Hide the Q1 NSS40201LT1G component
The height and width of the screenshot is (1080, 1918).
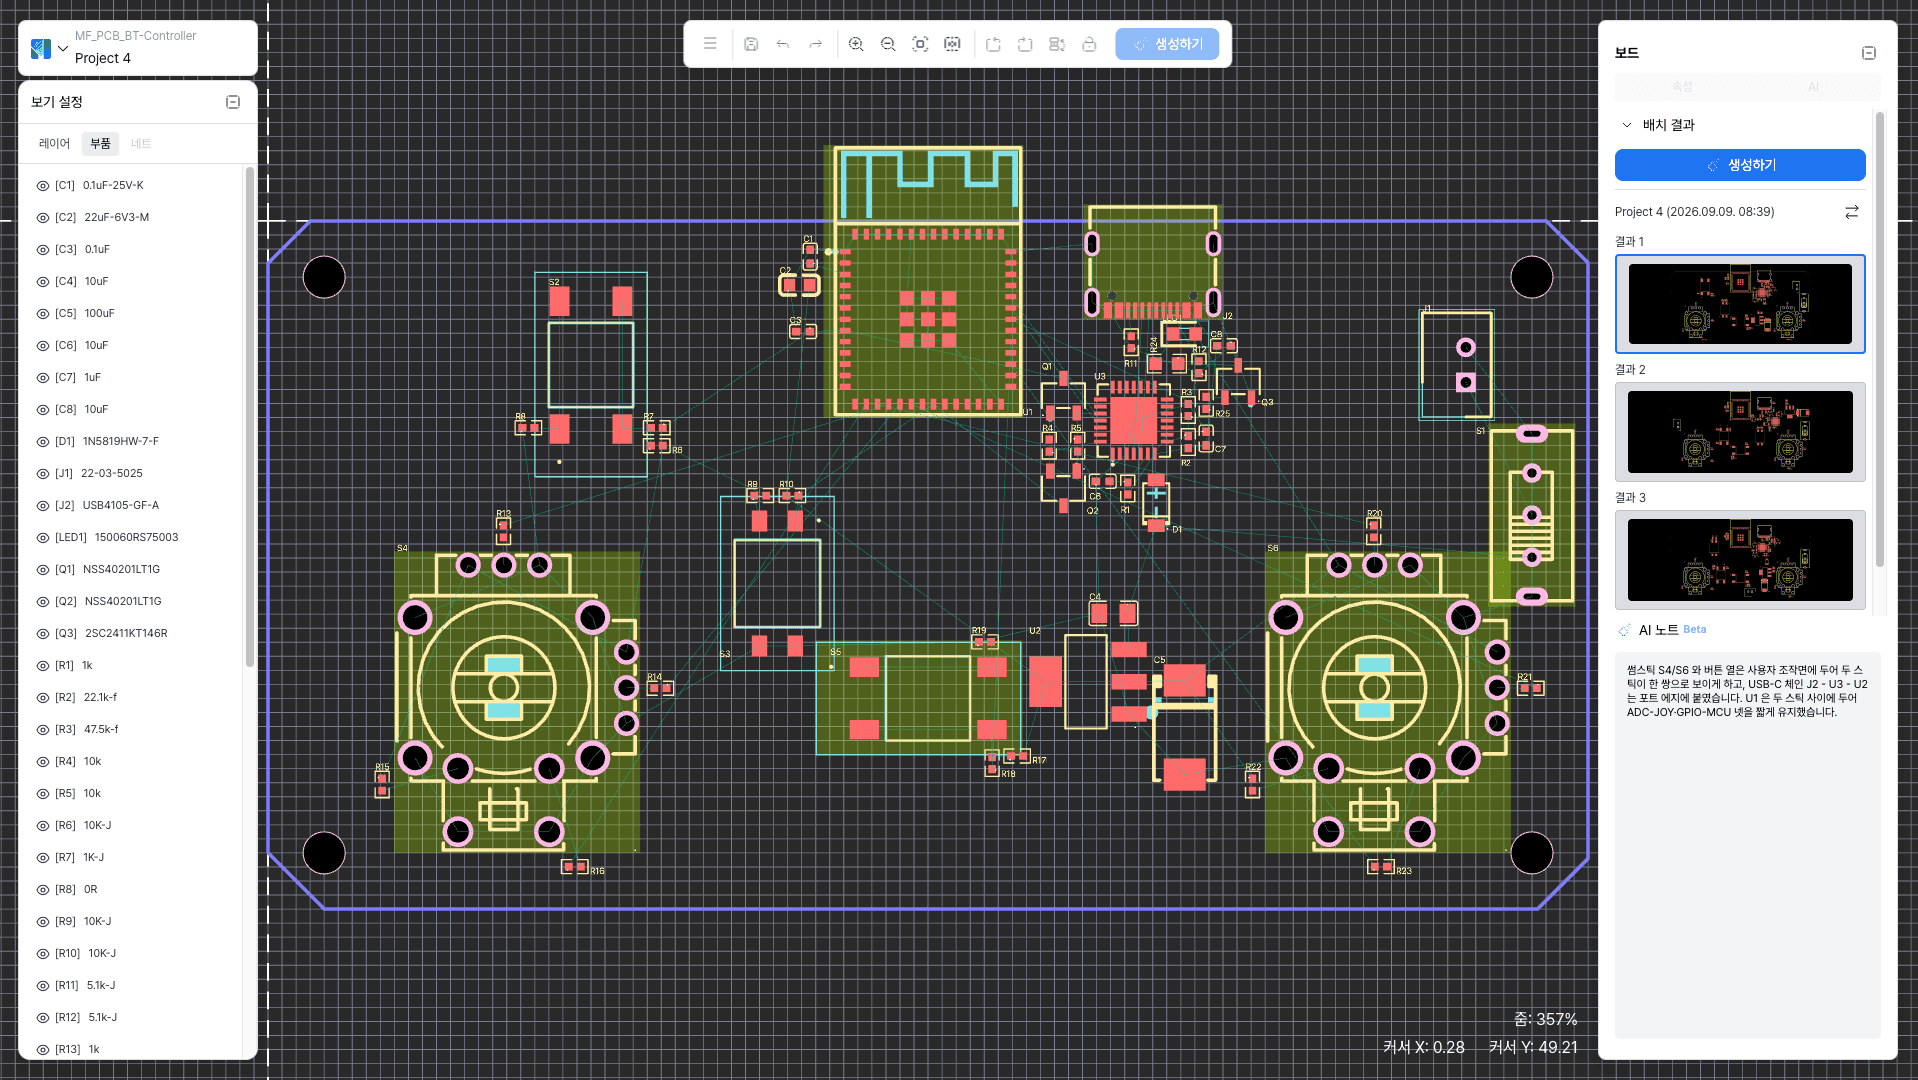pos(43,570)
